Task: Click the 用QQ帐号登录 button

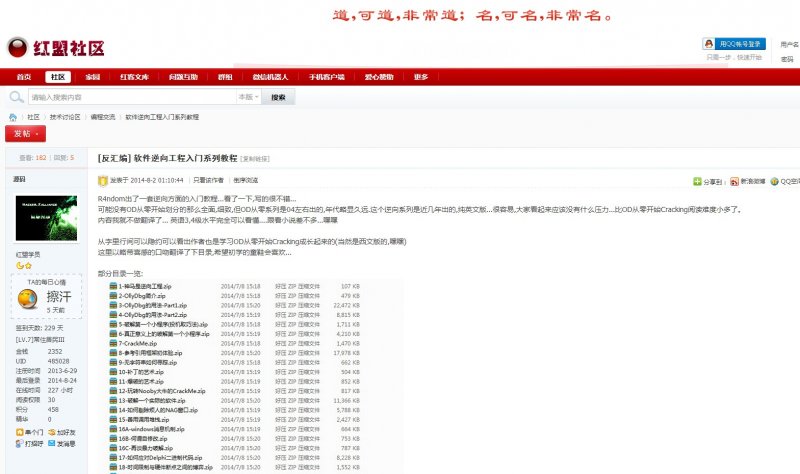Action: coord(734,44)
